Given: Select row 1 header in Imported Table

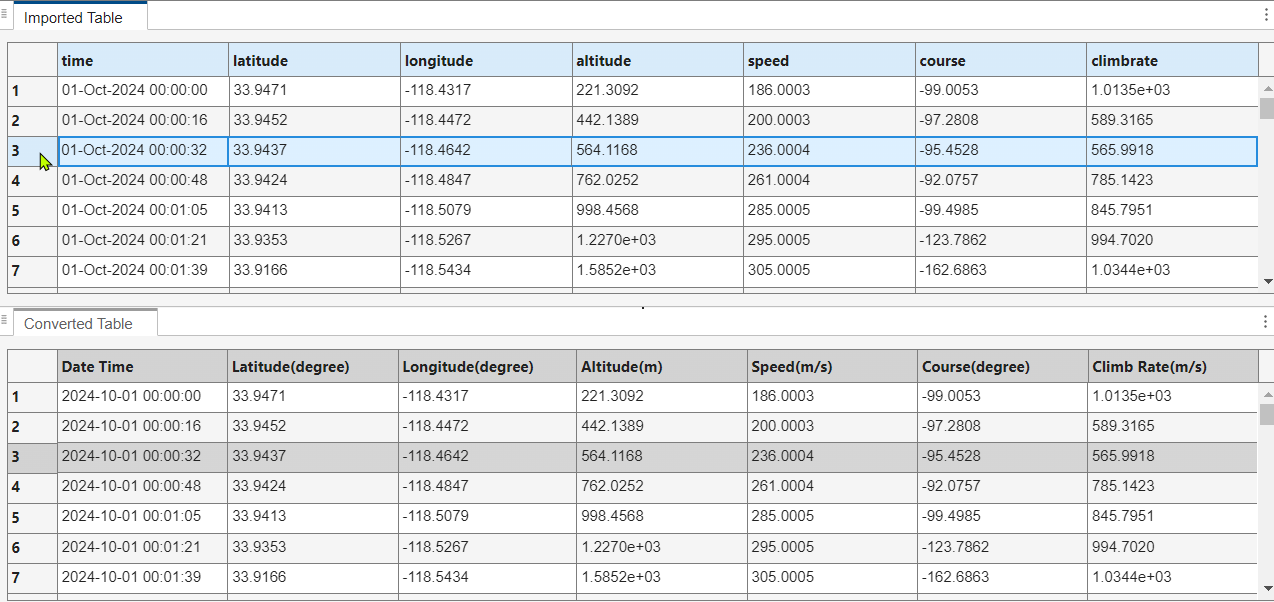Looking at the screenshot, I should (33, 91).
